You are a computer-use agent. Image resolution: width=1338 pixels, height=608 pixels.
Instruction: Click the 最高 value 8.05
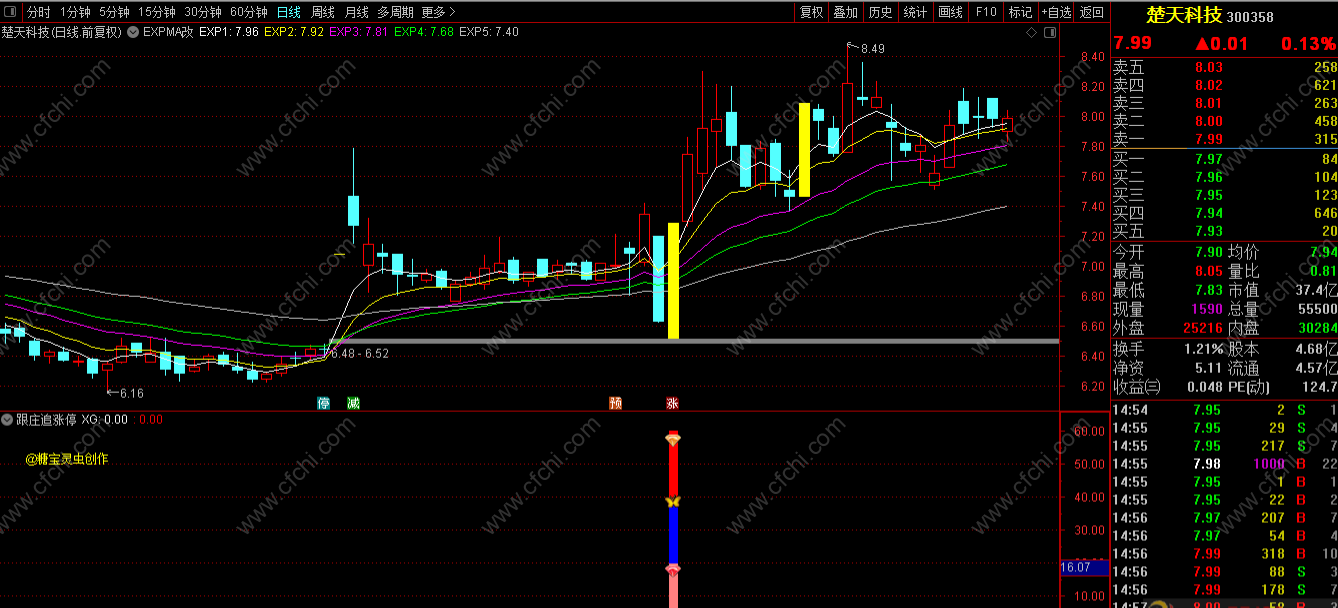[x=1208, y=271]
